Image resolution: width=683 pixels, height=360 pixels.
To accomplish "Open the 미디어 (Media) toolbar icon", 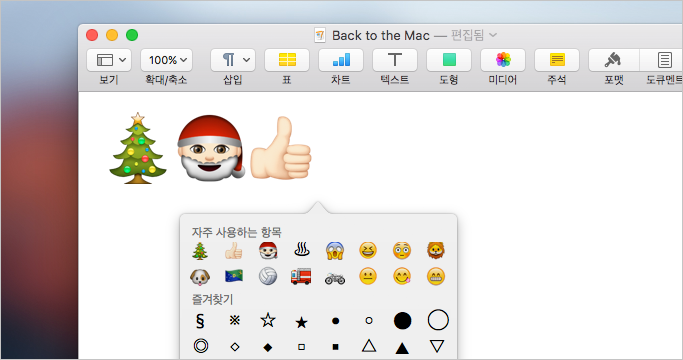I will (503, 60).
